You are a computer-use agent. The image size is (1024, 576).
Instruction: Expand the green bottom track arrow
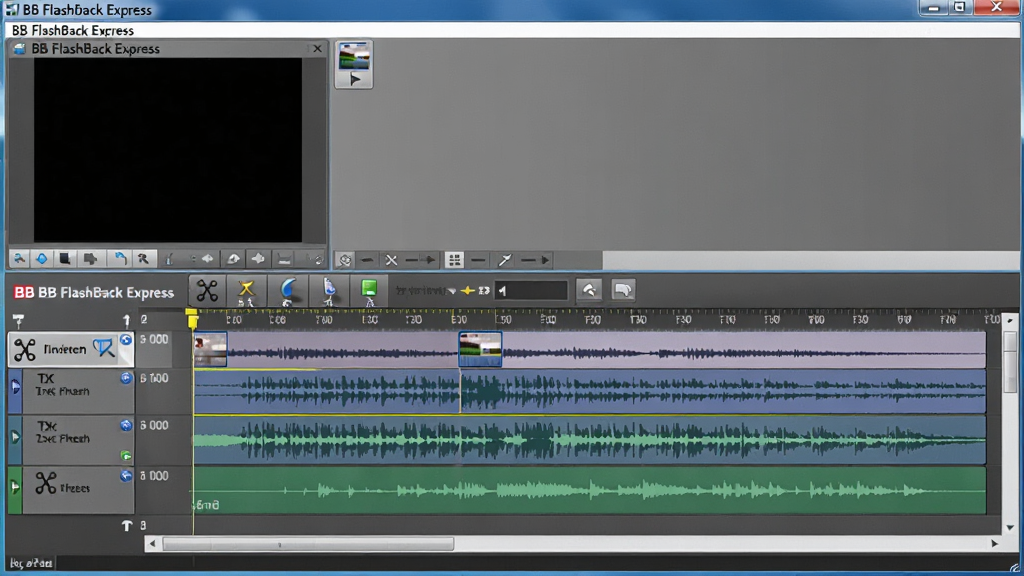(15, 487)
